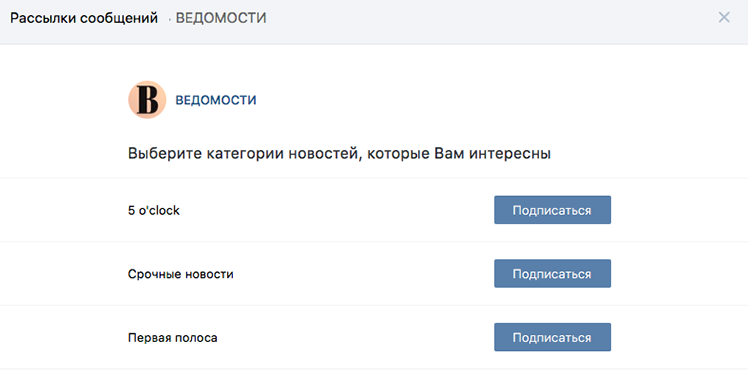Subscribe to the 5 o'clock newsletter

pos(552,210)
